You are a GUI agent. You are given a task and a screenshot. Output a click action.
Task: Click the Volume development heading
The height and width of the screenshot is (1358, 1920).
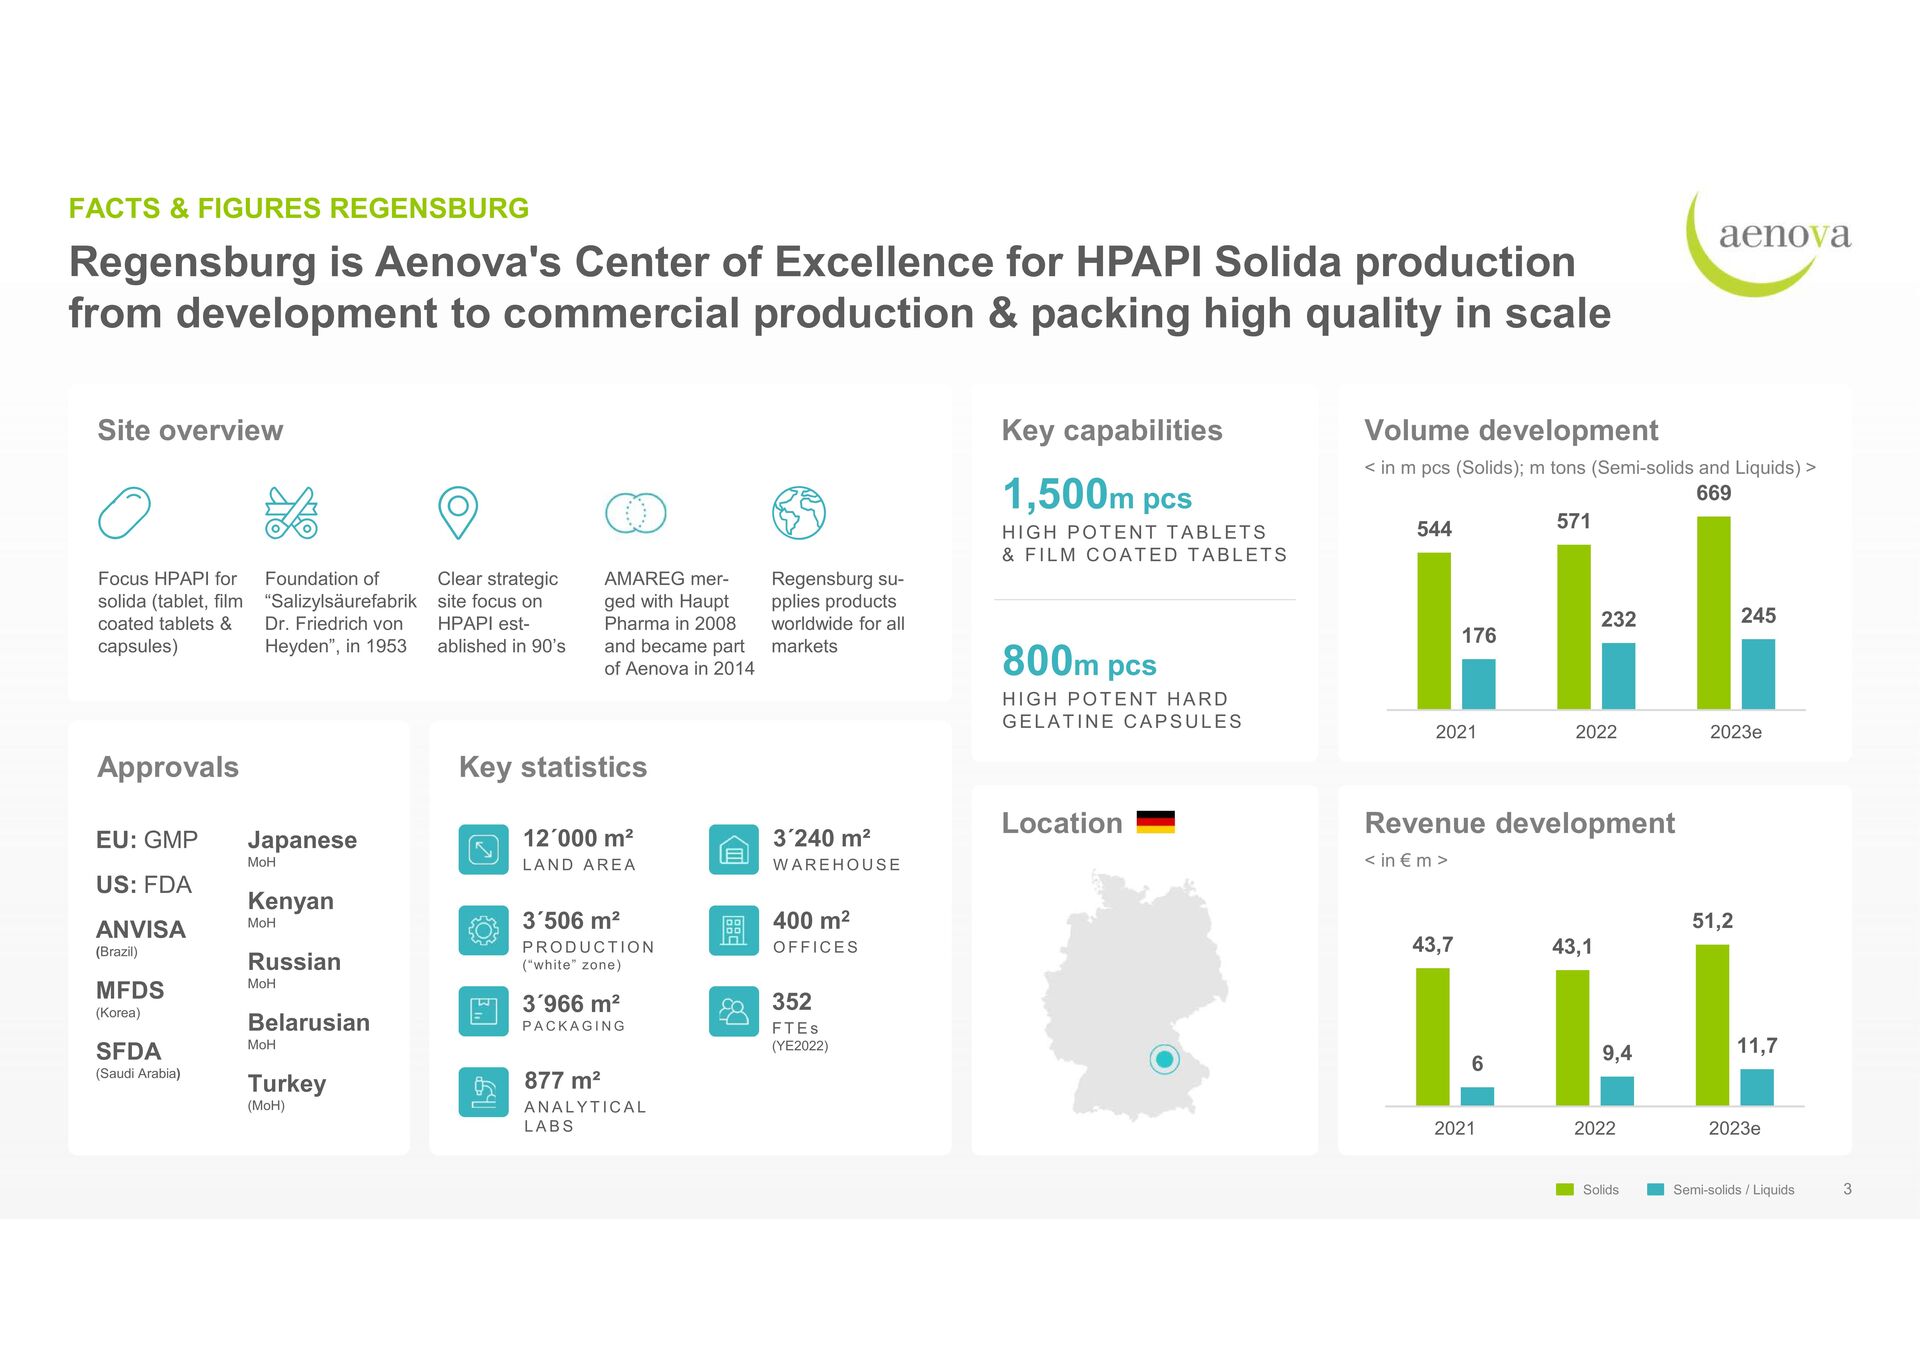click(1511, 430)
